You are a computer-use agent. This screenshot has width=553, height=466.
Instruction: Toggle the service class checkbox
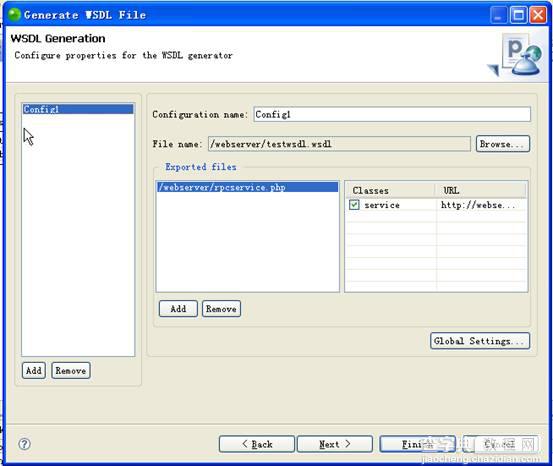pos(354,205)
